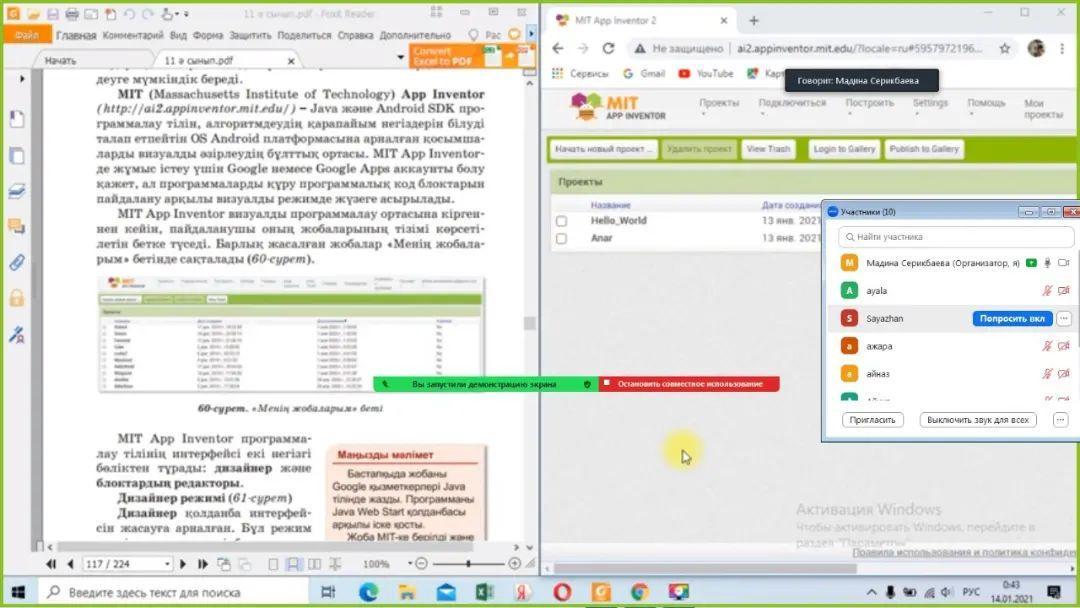The image size is (1080, 608).
Task: Open the pages thumbnails panel in Foxit sidebar
Action: [x=17, y=156]
